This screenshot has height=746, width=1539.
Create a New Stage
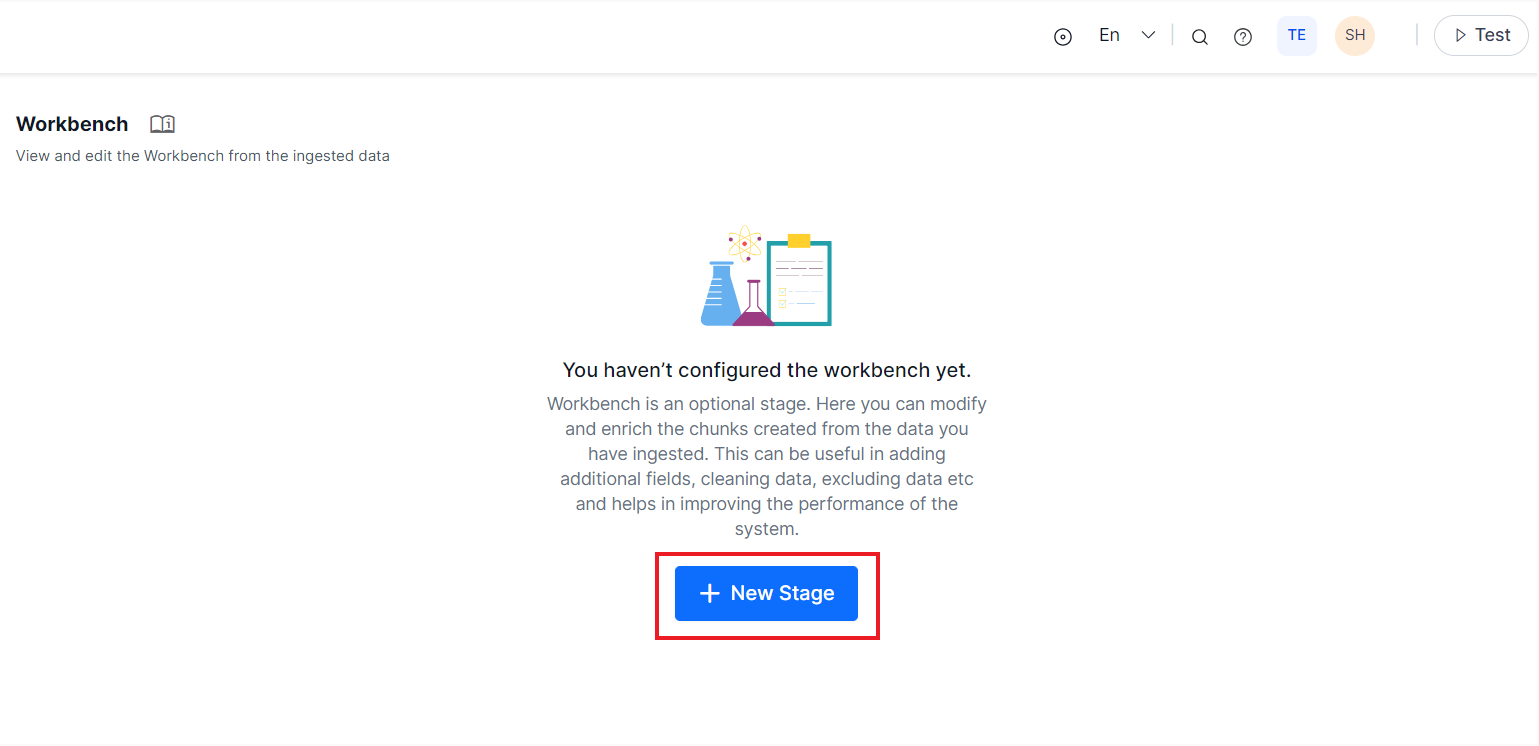(x=766, y=593)
